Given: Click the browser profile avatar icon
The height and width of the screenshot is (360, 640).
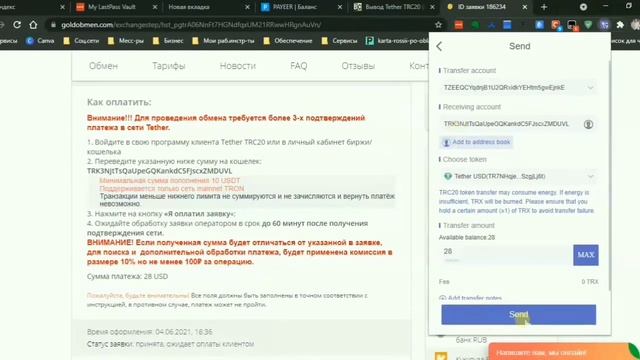Looking at the screenshot, I should (x=636, y=25).
